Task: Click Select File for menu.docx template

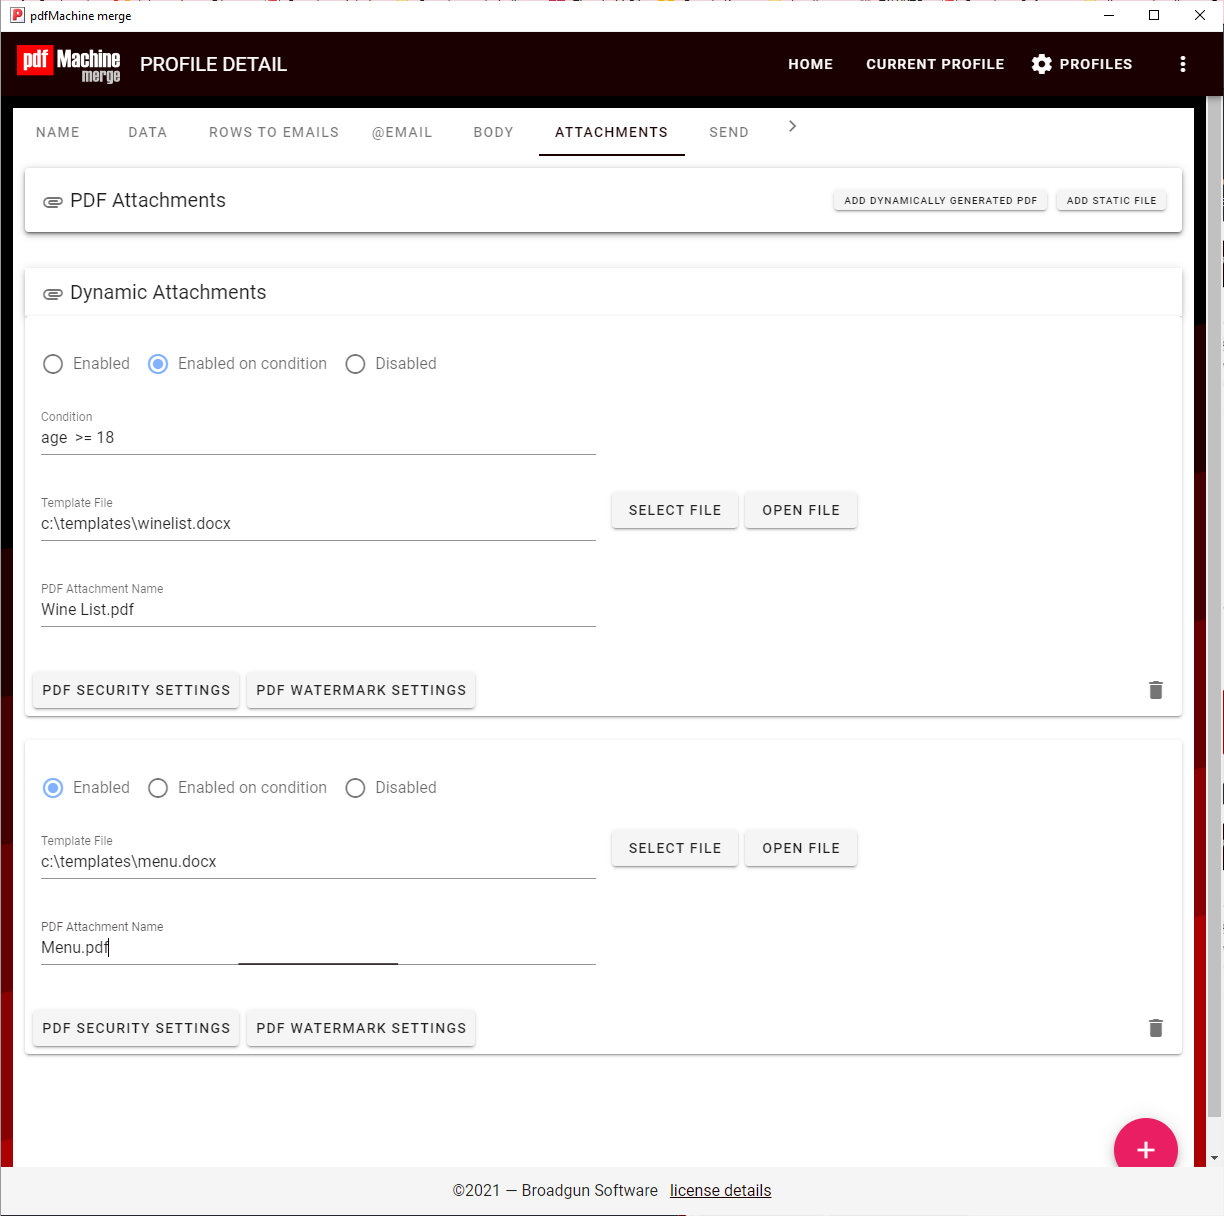Action: 675,848
